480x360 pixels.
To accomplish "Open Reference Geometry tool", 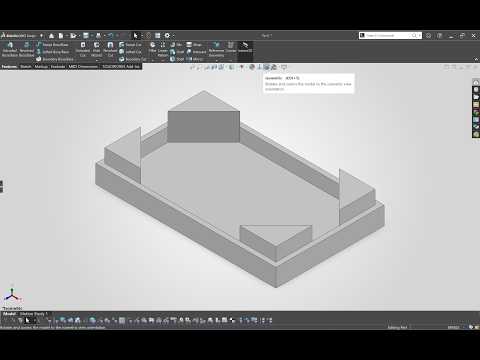I will pos(216,49).
